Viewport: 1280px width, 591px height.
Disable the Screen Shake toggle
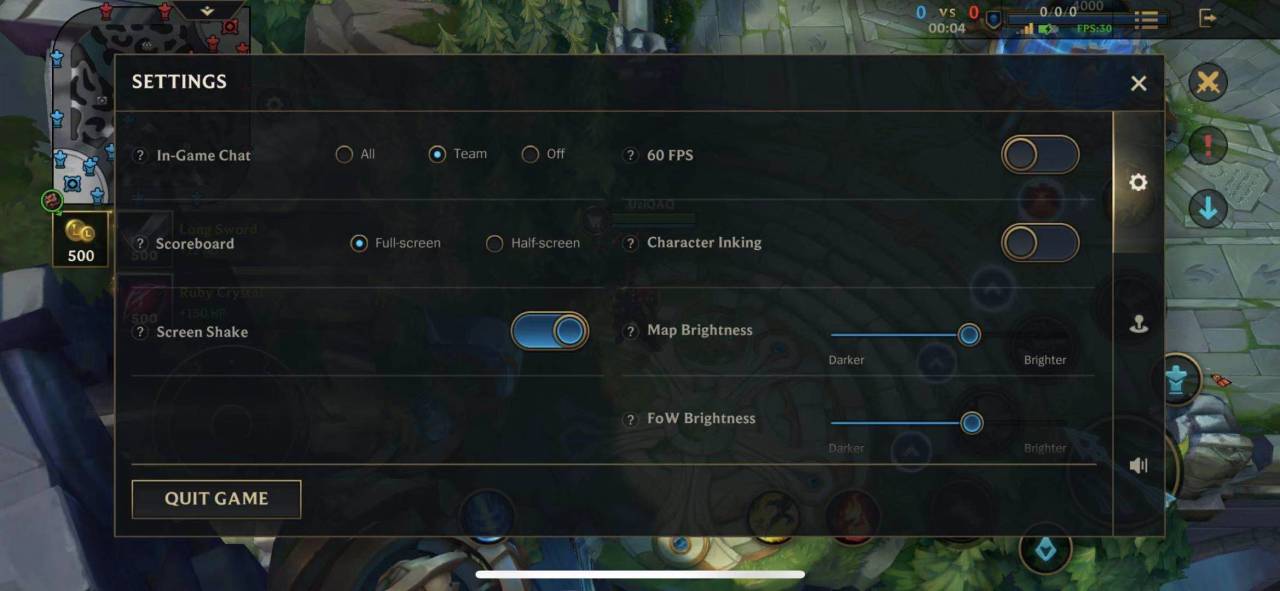(x=549, y=331)
